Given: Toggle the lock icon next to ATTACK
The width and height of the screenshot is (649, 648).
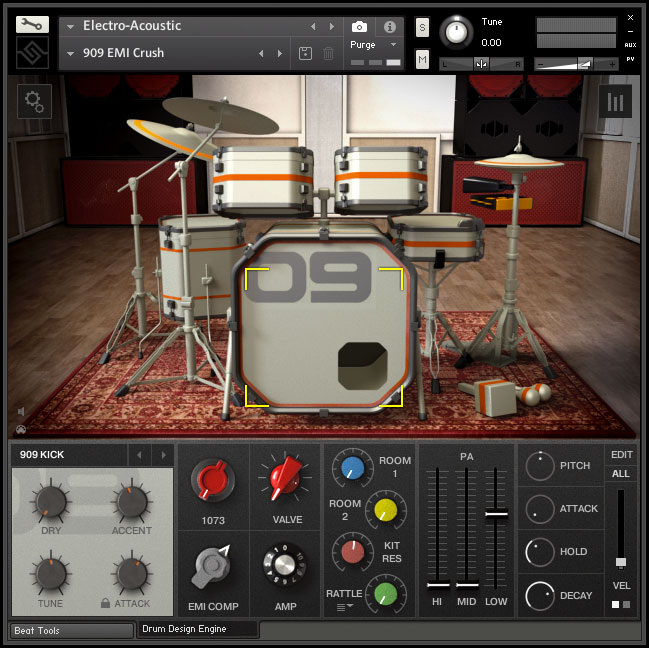Looking at the screenshot, I should [106, 603].
